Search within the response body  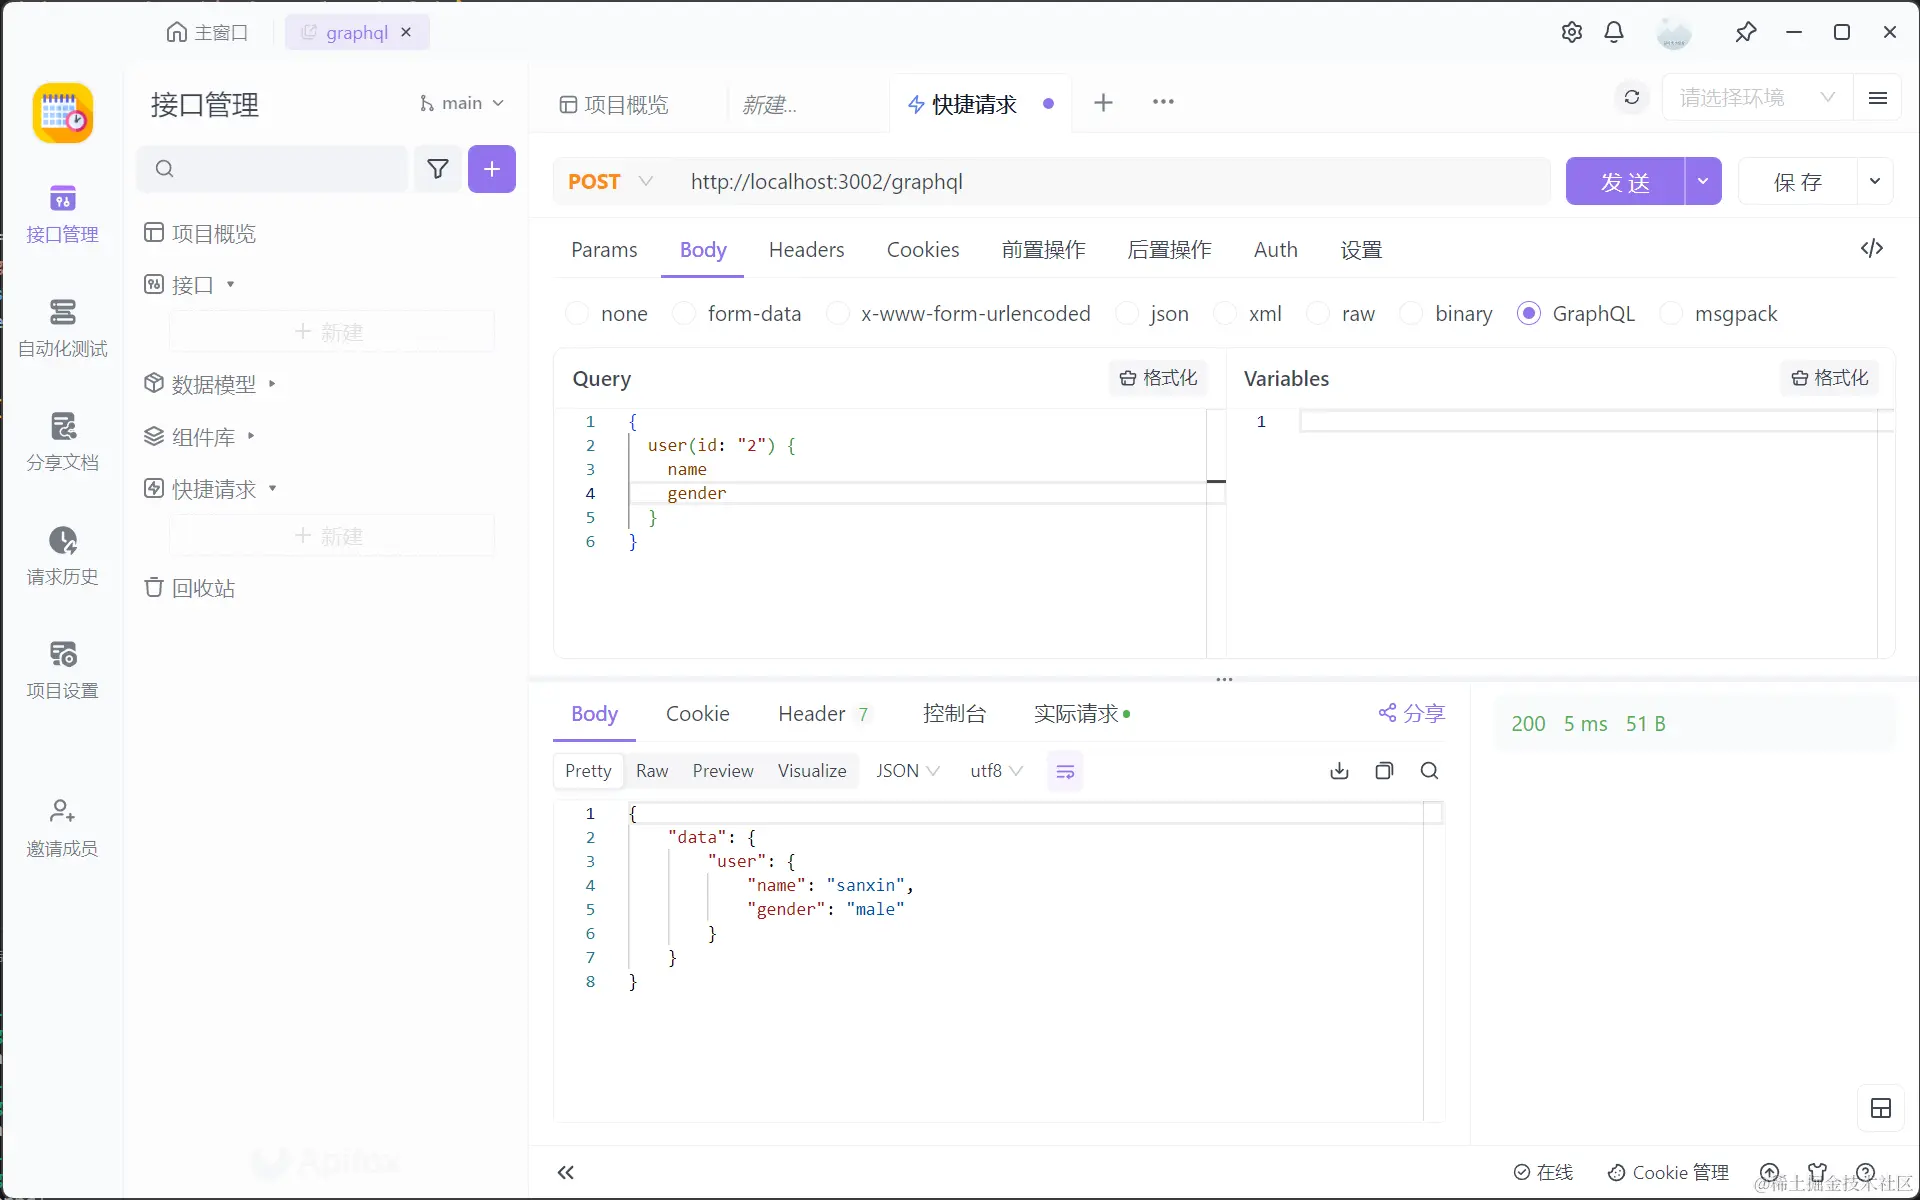tap(1429, 771)
